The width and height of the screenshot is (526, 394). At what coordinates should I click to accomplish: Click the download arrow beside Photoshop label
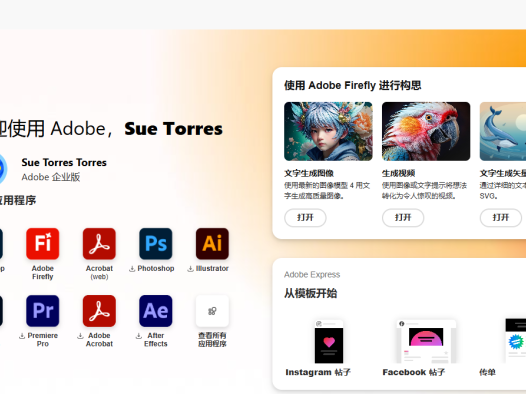[132, 269]
